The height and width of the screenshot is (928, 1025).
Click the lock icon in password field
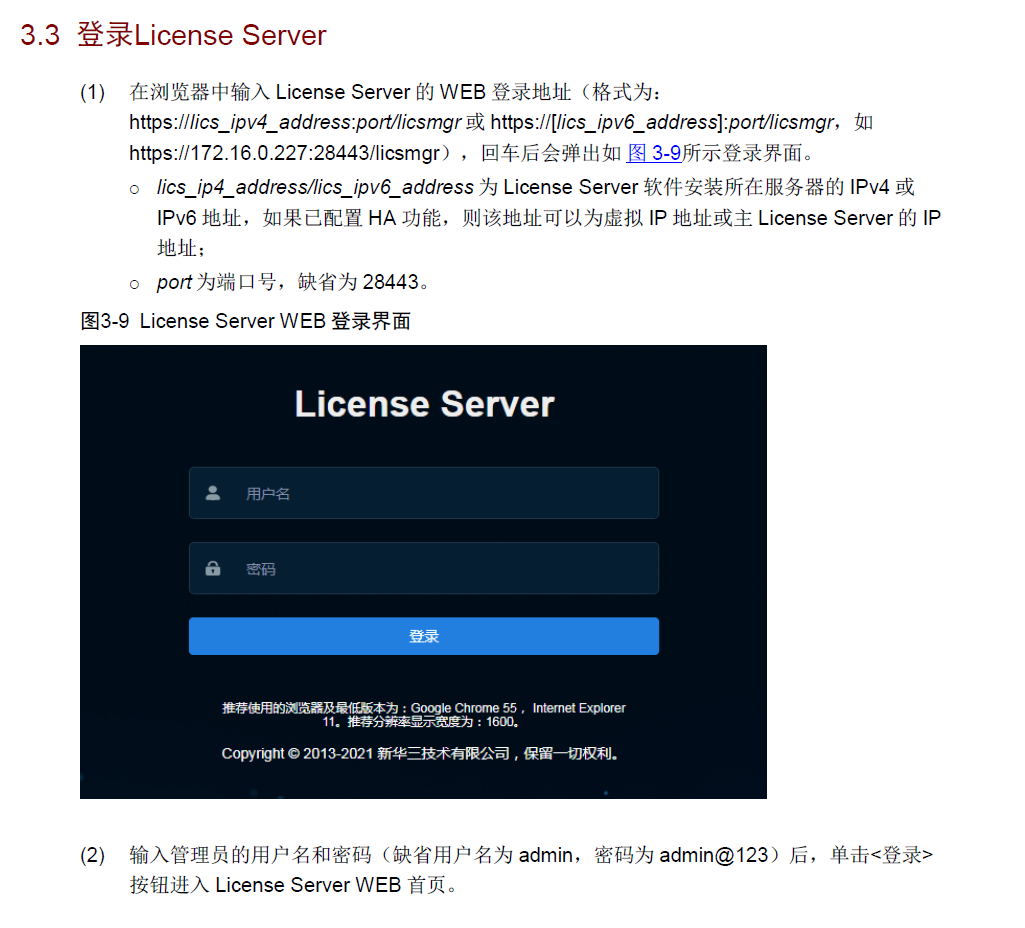[212, 568]
